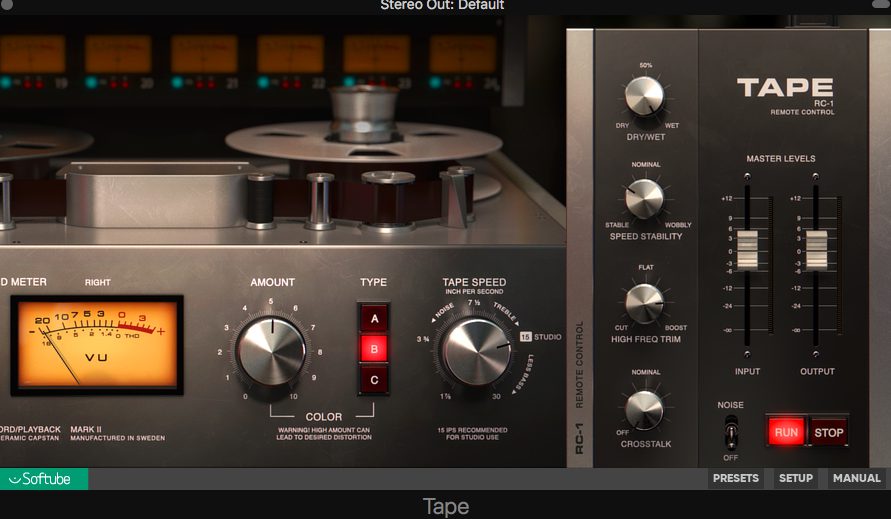Click the MASTER LEVELS label
This screenshot has width=891, height=519.
[781, 159]
